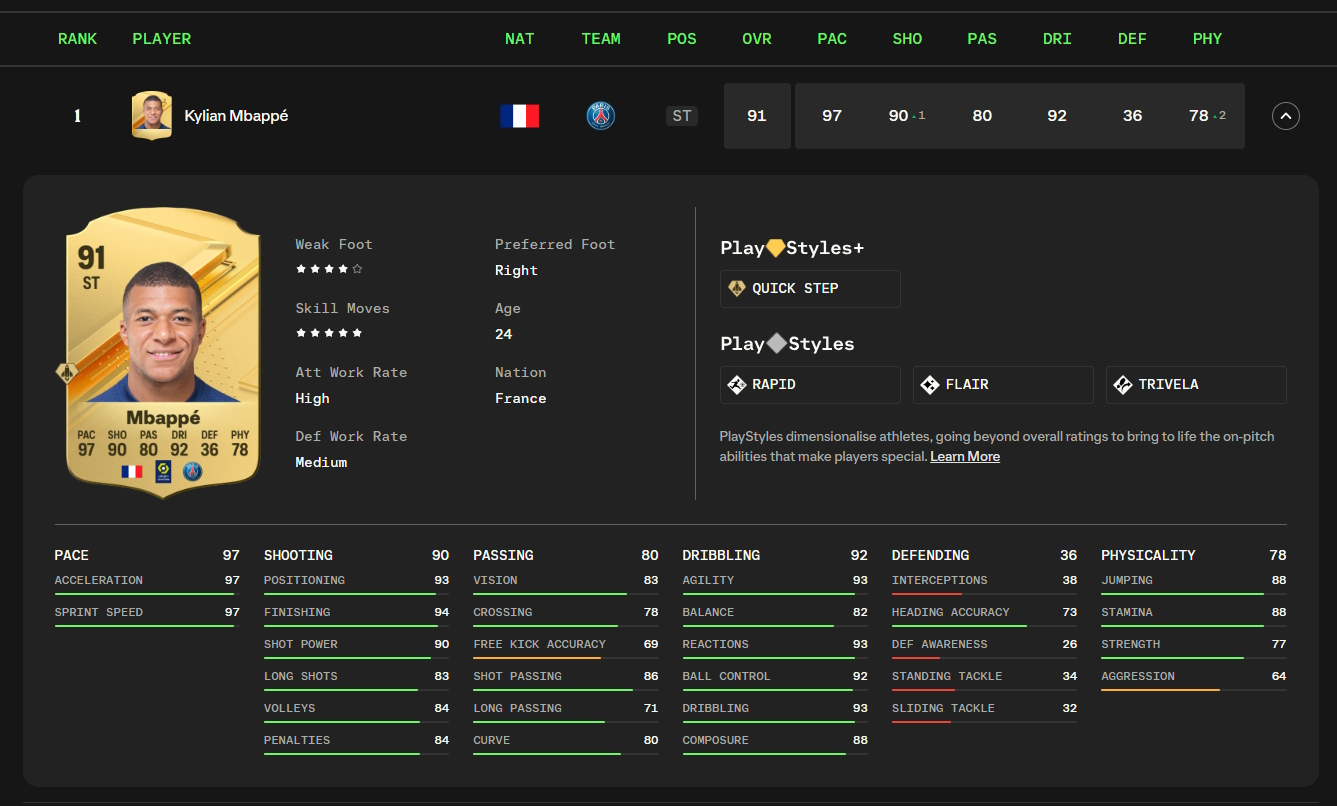Click the Preferred Foot value "Right"

coord(516,271)
